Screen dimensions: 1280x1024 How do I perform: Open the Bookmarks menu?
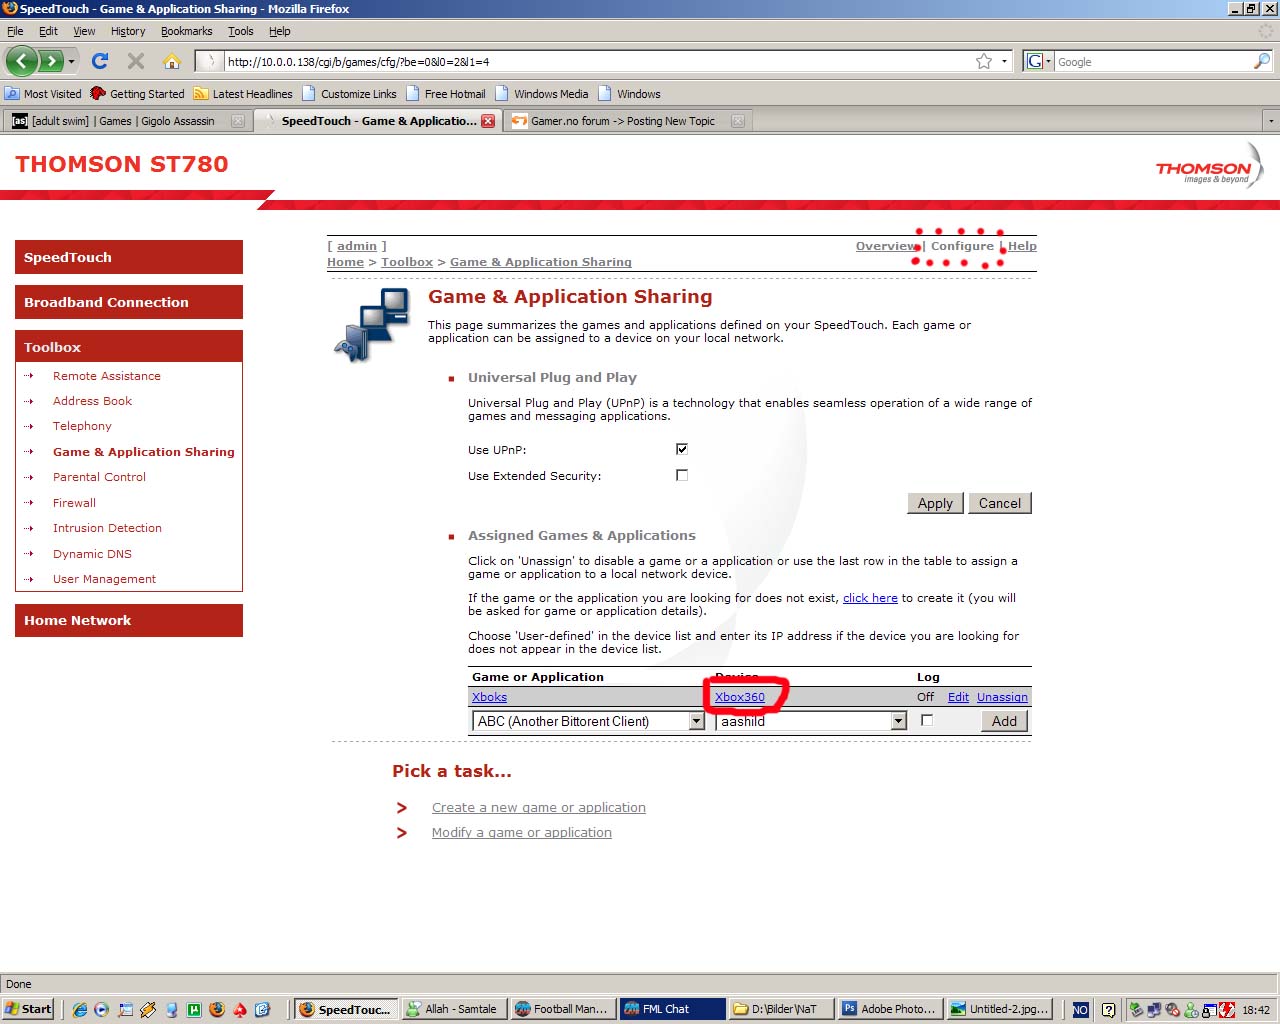pyautogui.click(x=186, y=31)
